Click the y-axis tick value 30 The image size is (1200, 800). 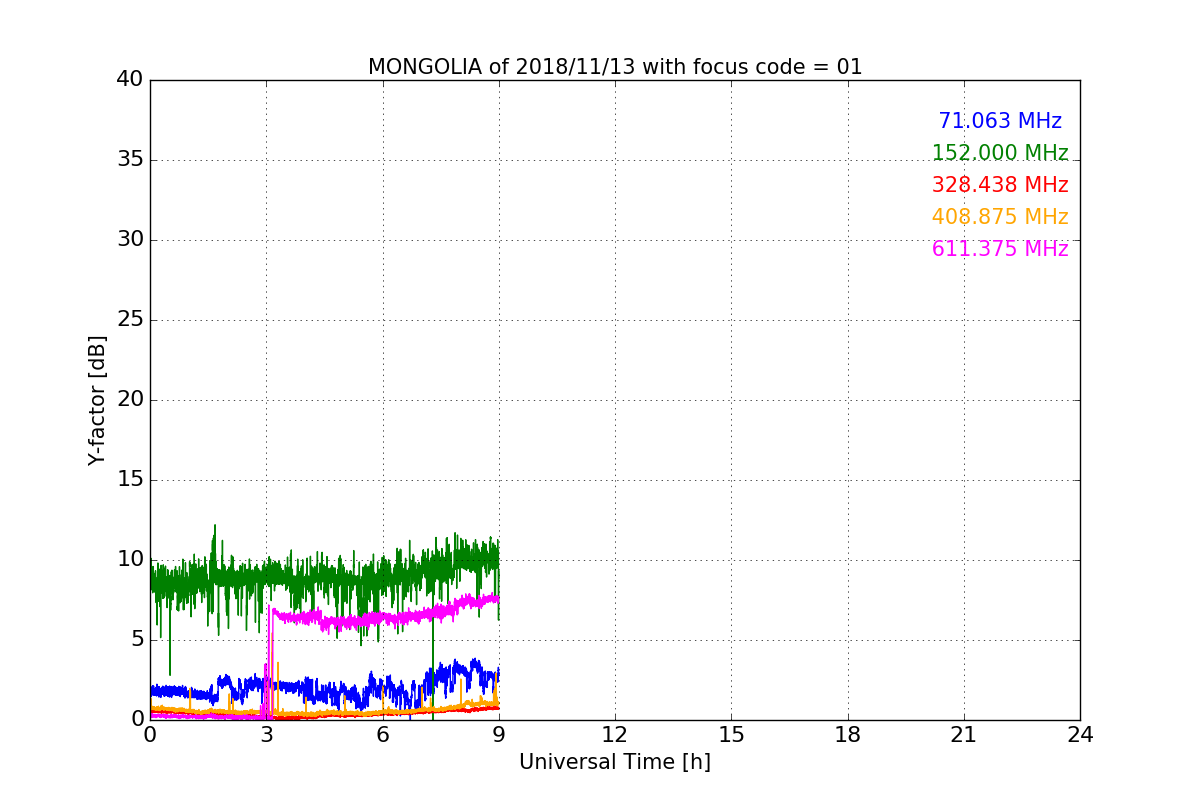(x=130, y=239)
